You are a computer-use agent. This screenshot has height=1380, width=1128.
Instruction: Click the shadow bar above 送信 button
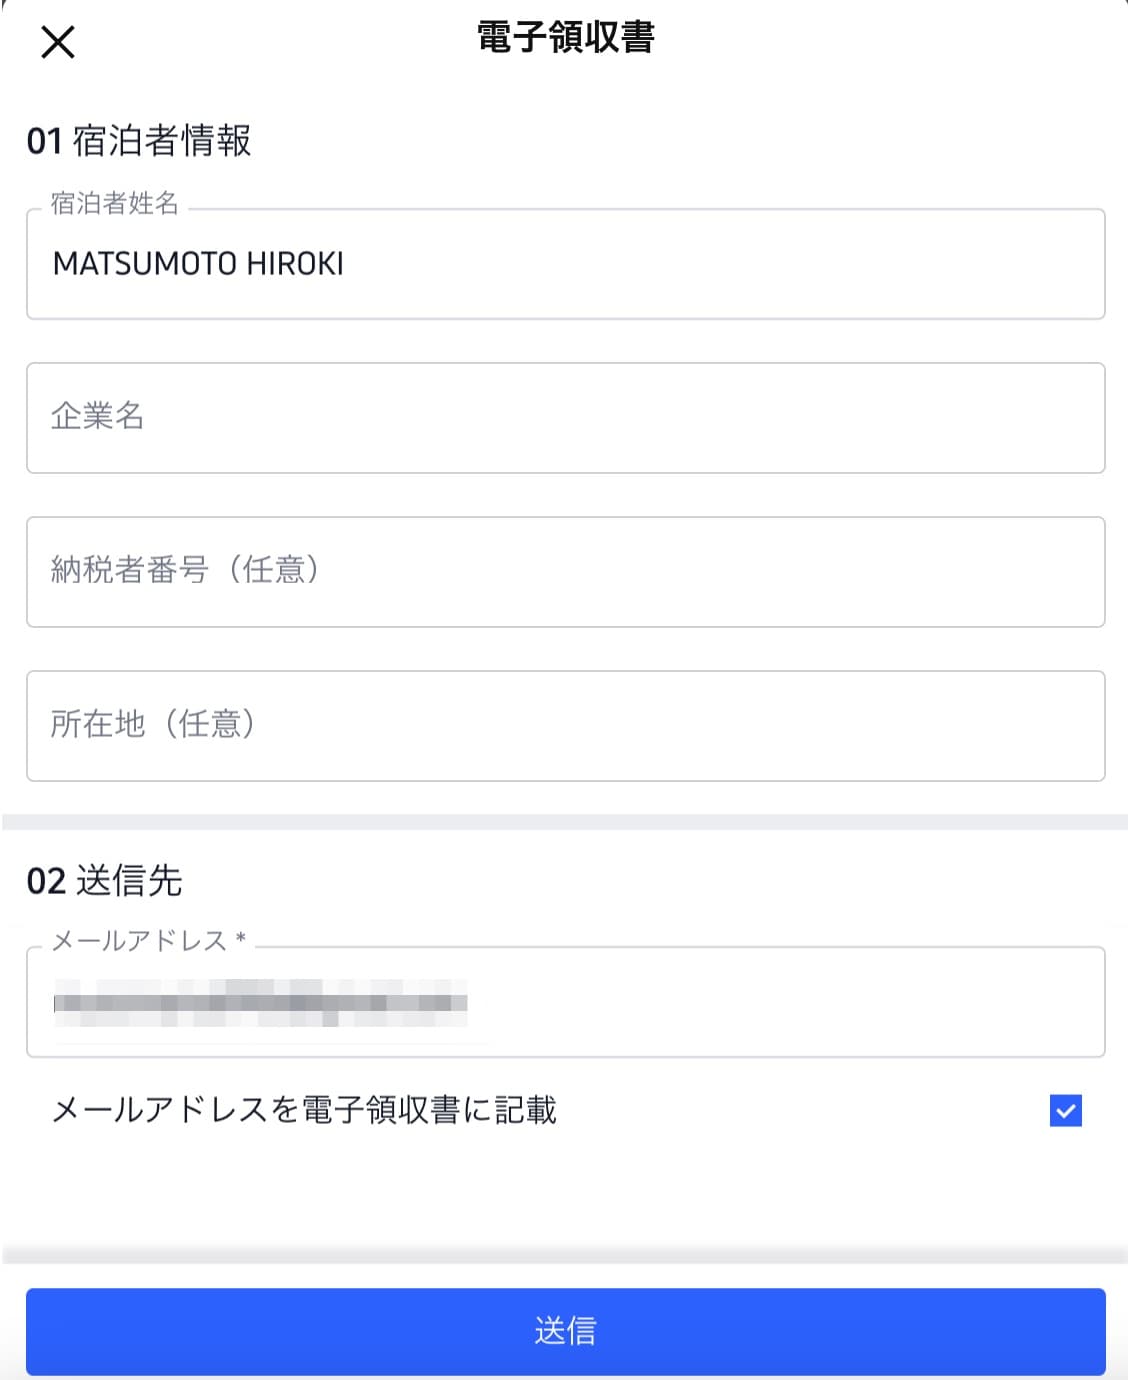tap(564, 1255)
